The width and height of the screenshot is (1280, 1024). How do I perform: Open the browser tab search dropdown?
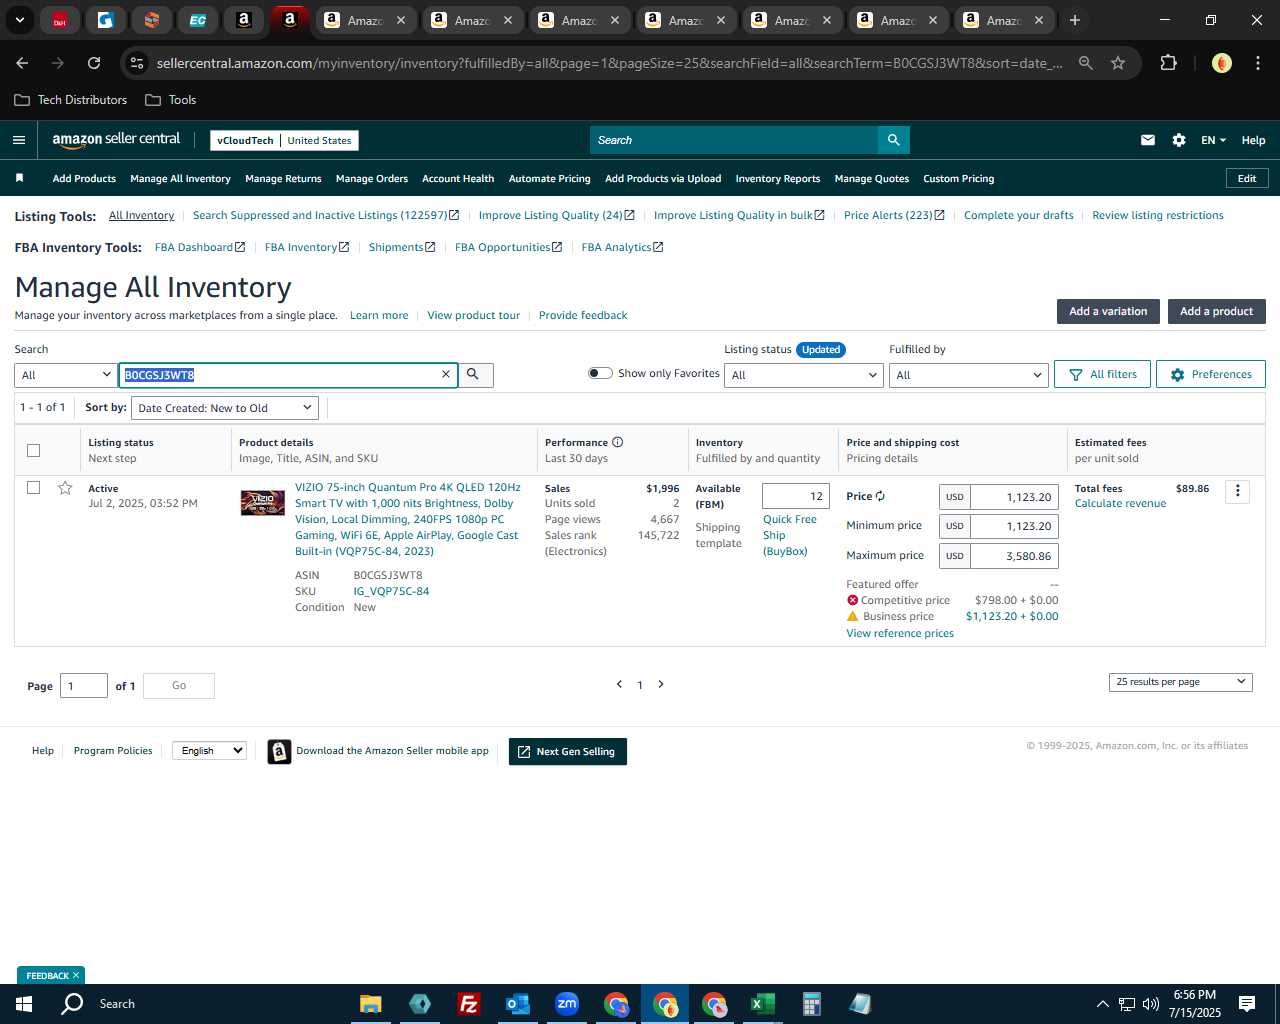pos(19,20)
